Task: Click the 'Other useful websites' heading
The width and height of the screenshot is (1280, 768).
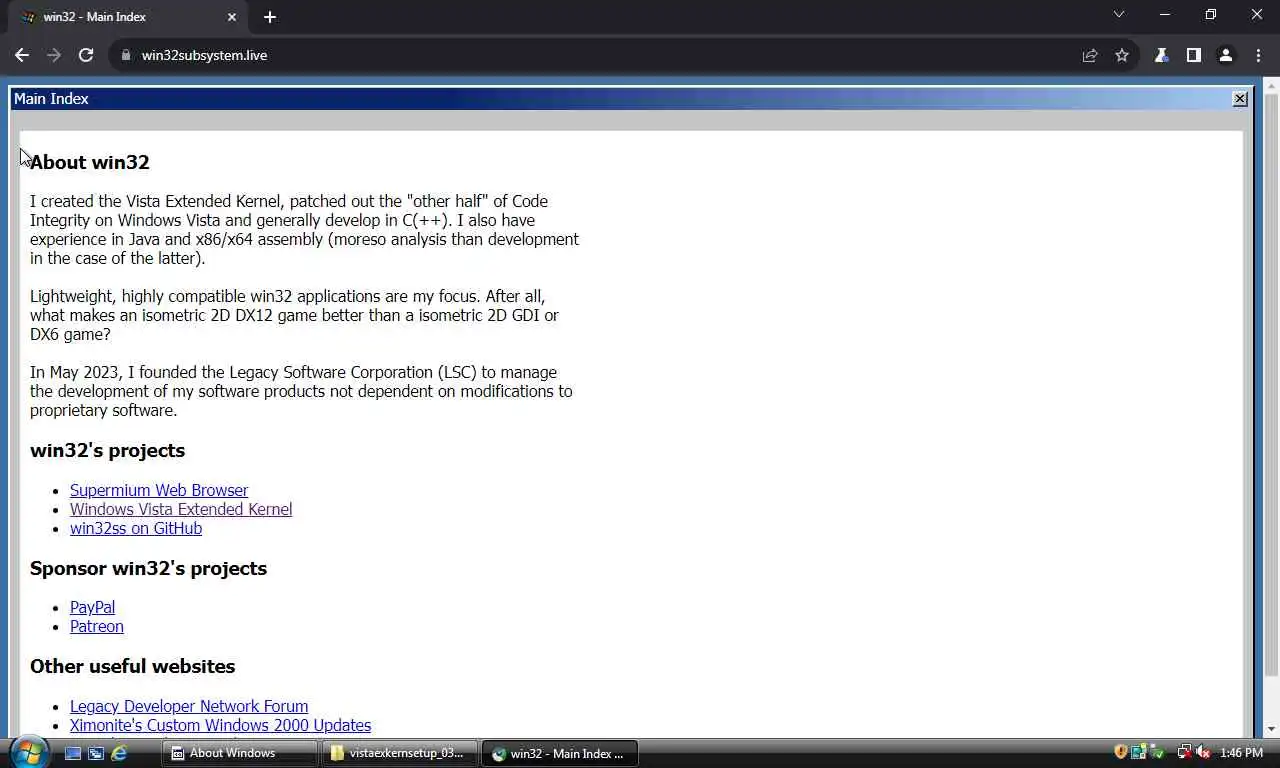Action: (x=133, y=666)
